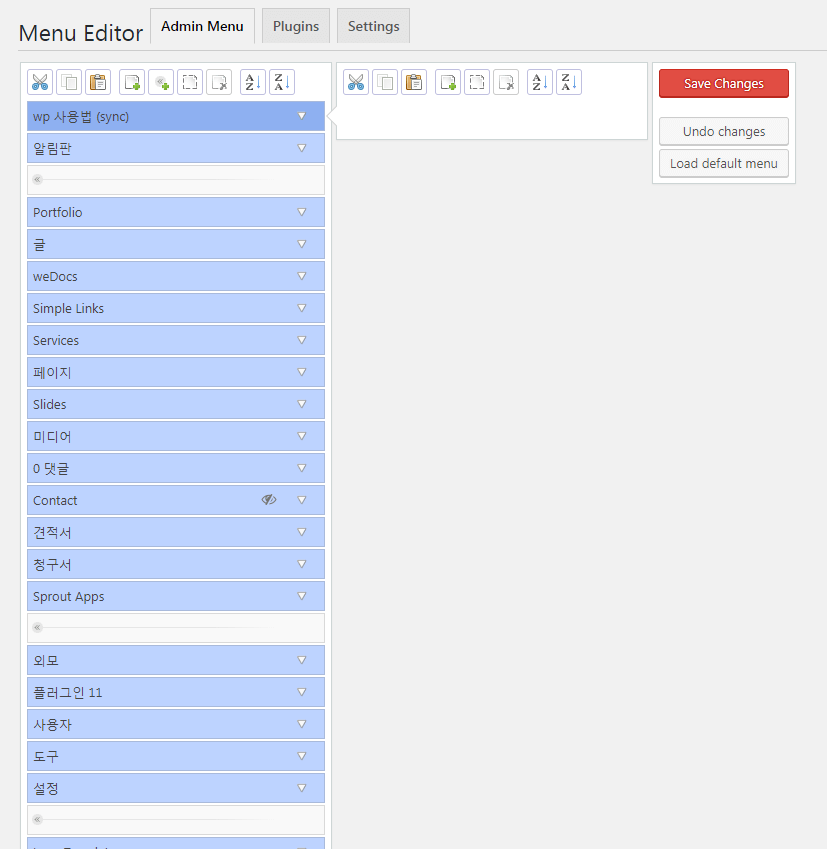Toggle the hidden eye icon on Contact
The image size is (827, 849).
269,500
